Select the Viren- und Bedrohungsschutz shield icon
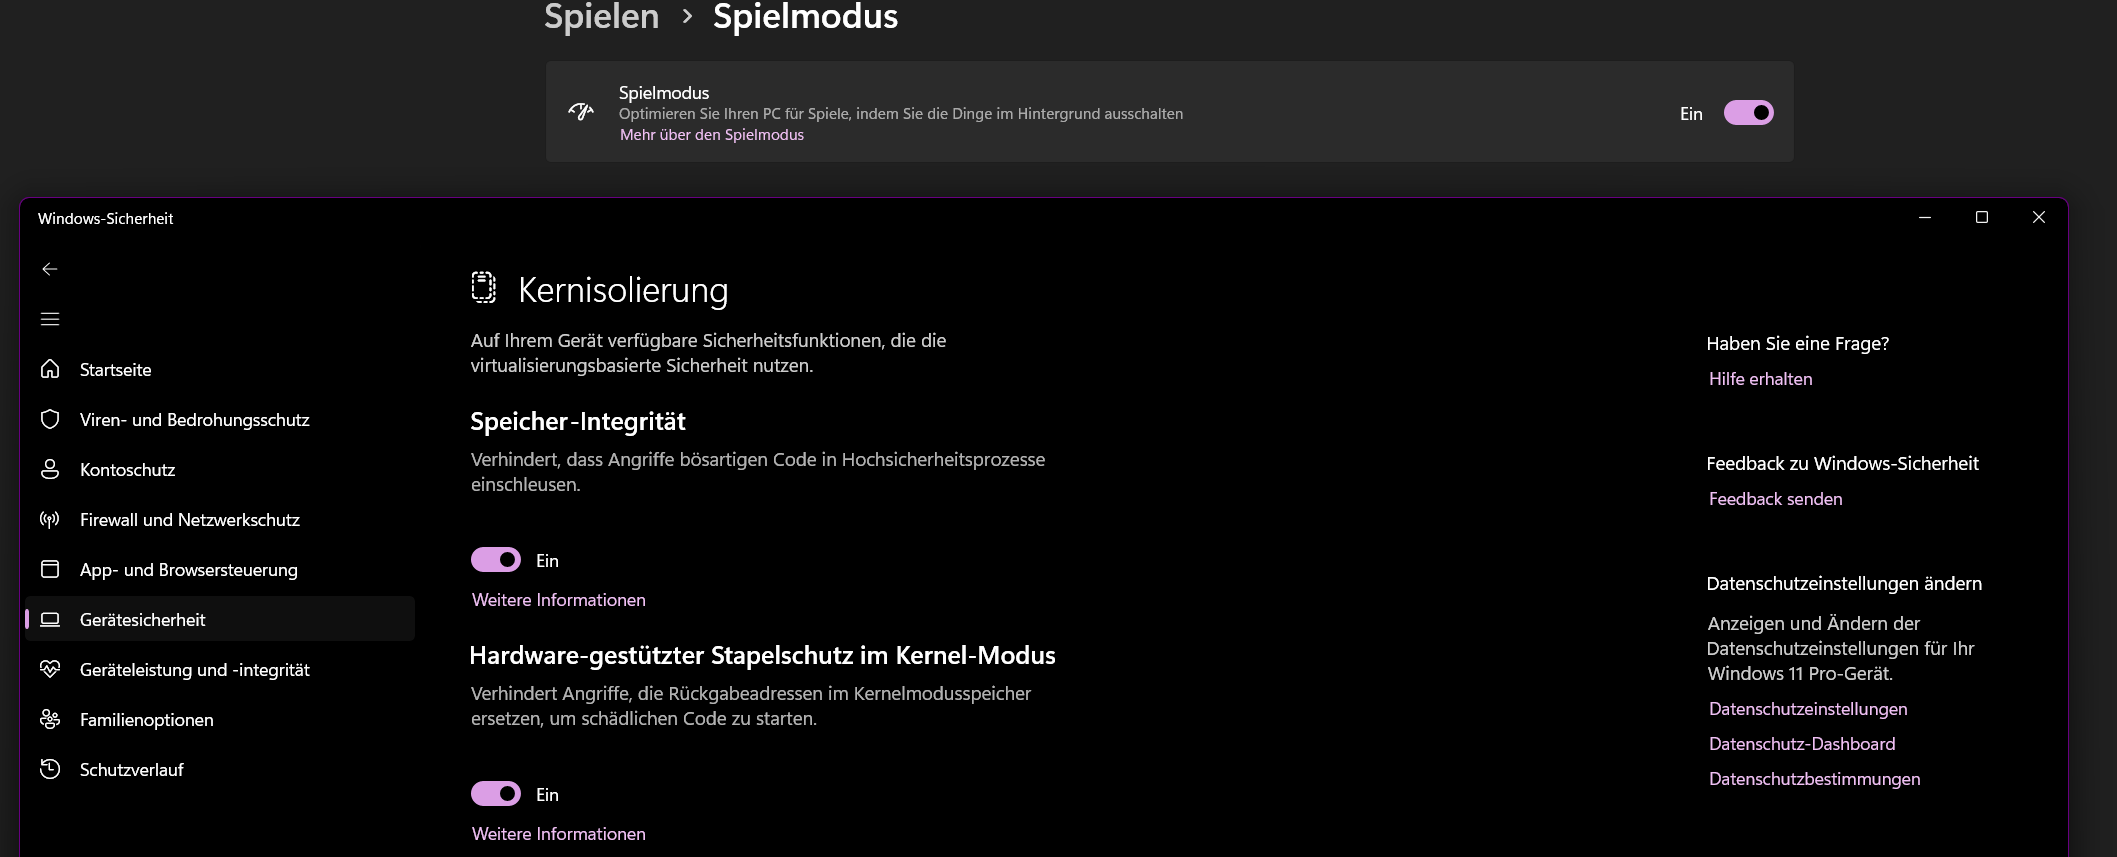 click(50, 419)
